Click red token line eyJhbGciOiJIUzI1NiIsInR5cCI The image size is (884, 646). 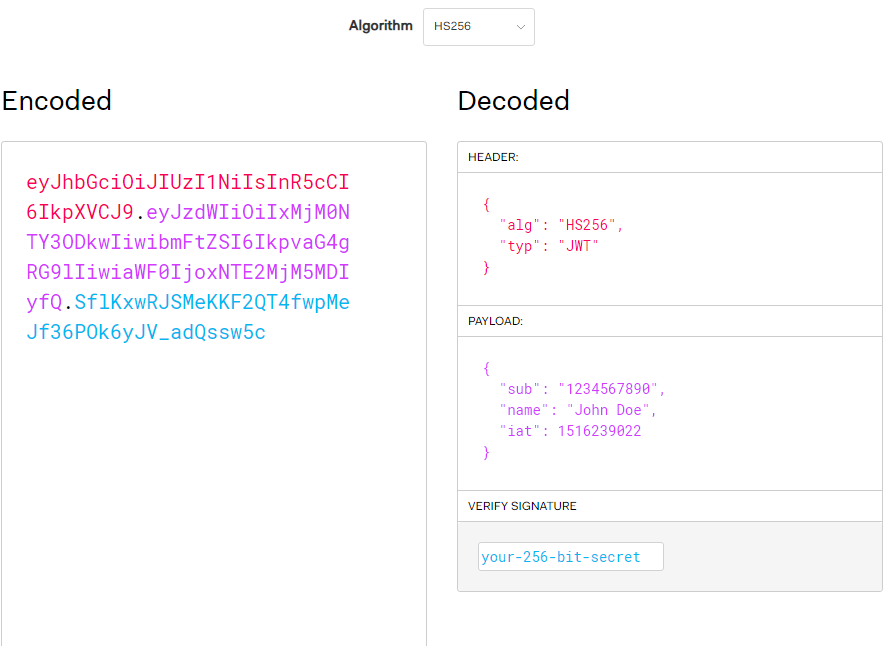pyautogui.click(x=188, y=183)
